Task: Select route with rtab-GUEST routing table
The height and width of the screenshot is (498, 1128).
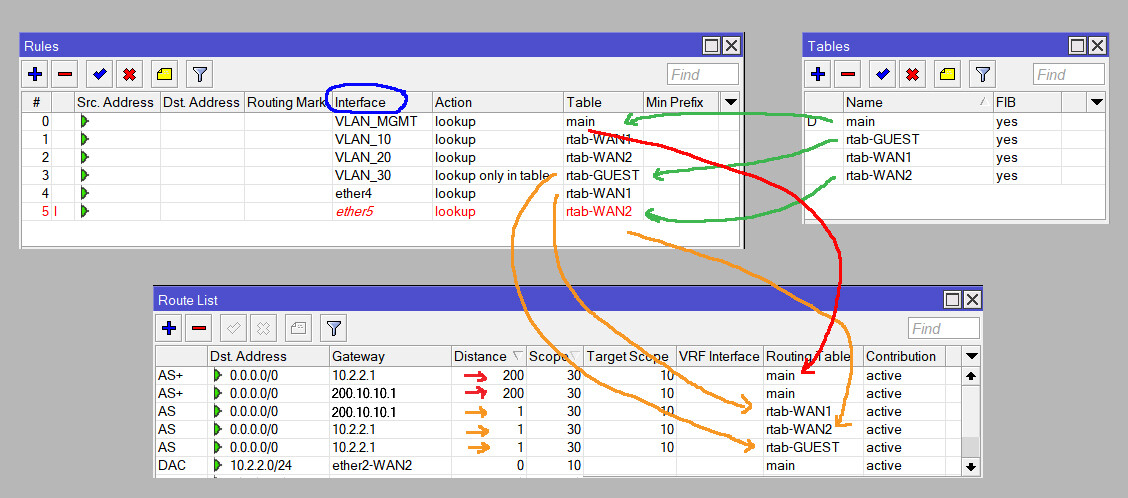Action: pos(558,448)
